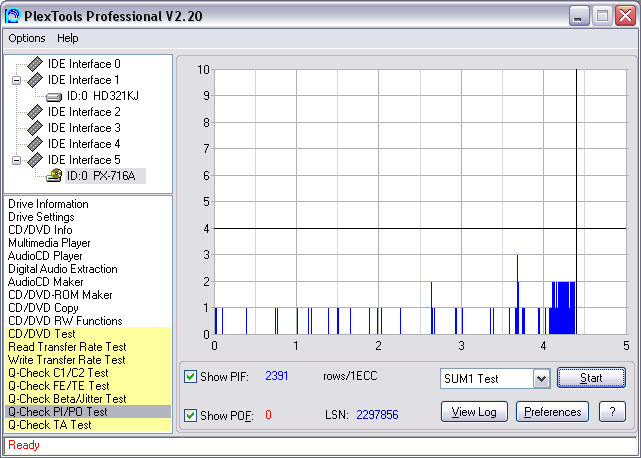Collapse the IDE Interface 1 tree node
The height and width of the screenshot is (458, 641).
pyautogui.click(x=16, y=80)
